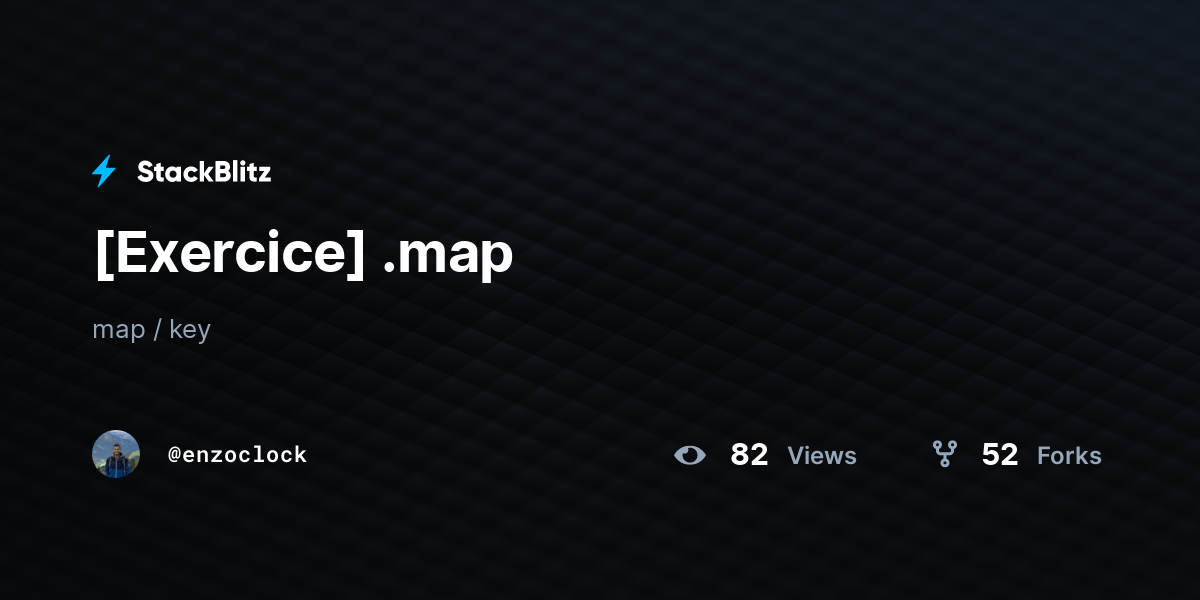Select the Forks label
This screenshot has height=600, width=1200.
click(x=1069, y=455)
